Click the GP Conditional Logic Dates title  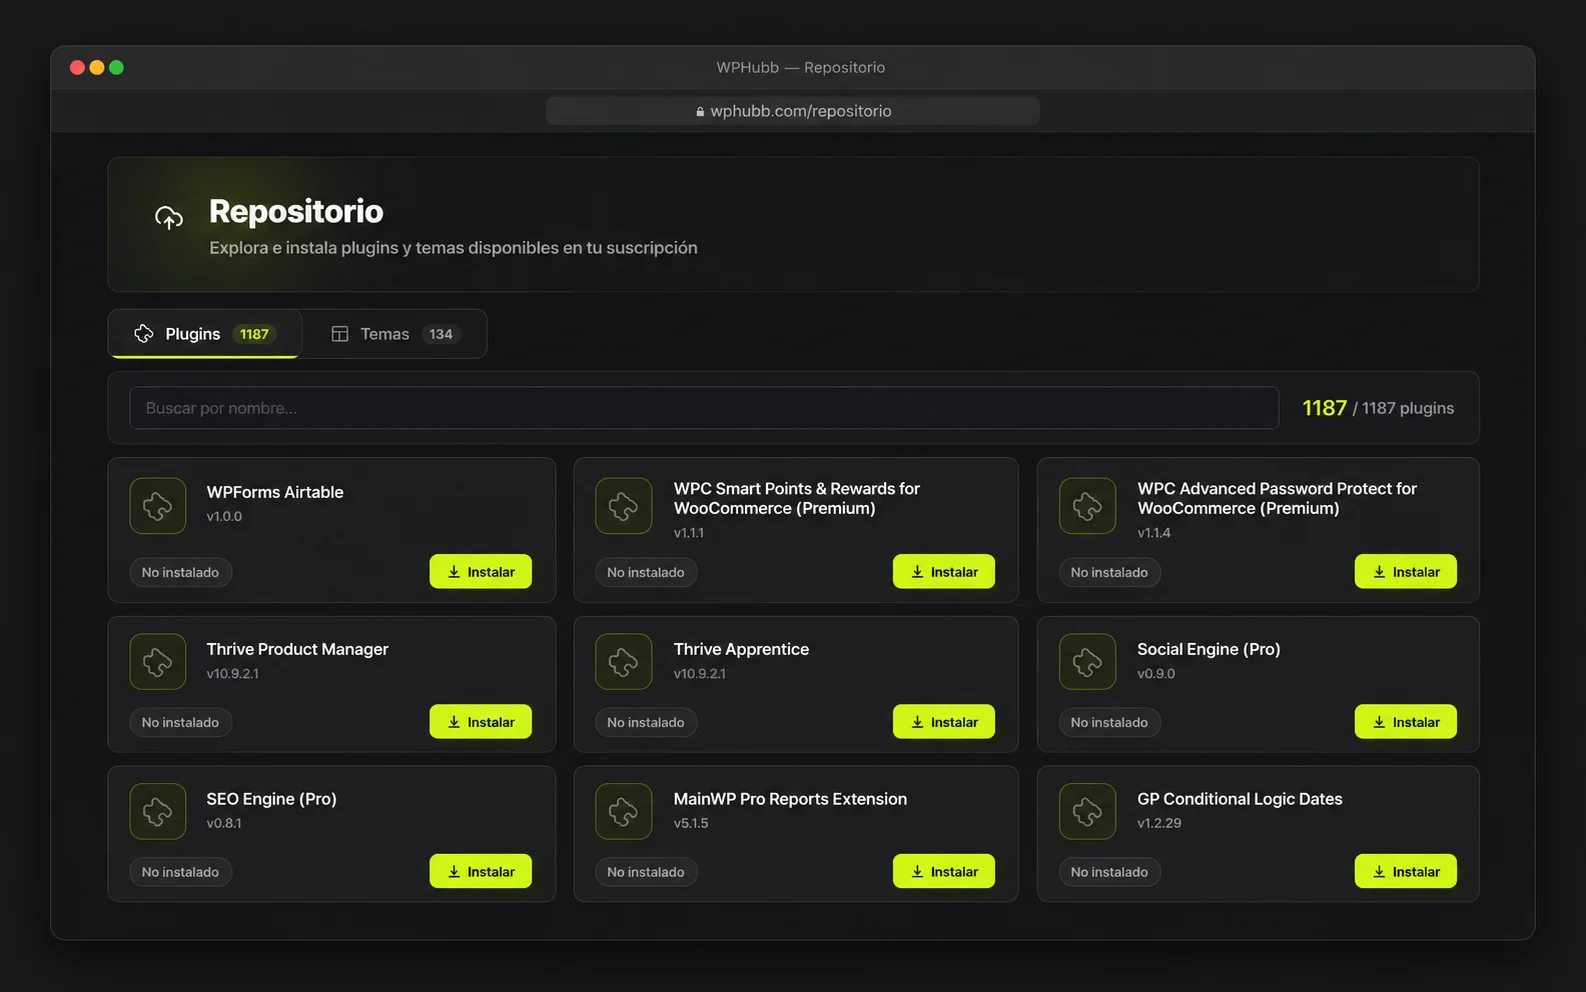[x=1239, y=799]
